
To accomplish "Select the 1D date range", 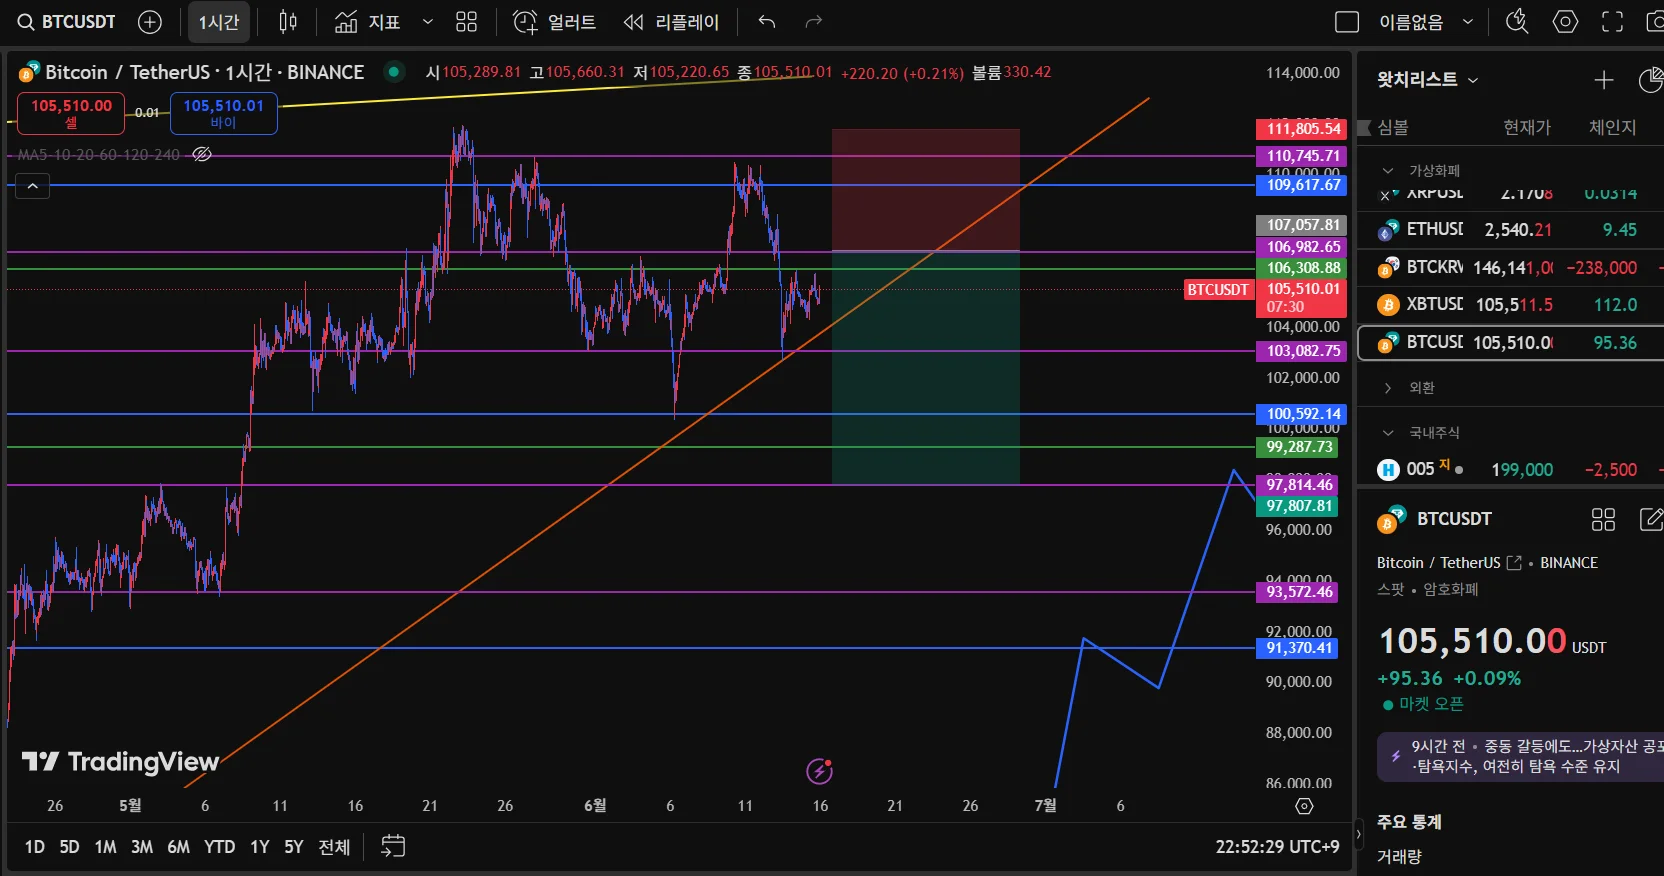I will [35, 847].
